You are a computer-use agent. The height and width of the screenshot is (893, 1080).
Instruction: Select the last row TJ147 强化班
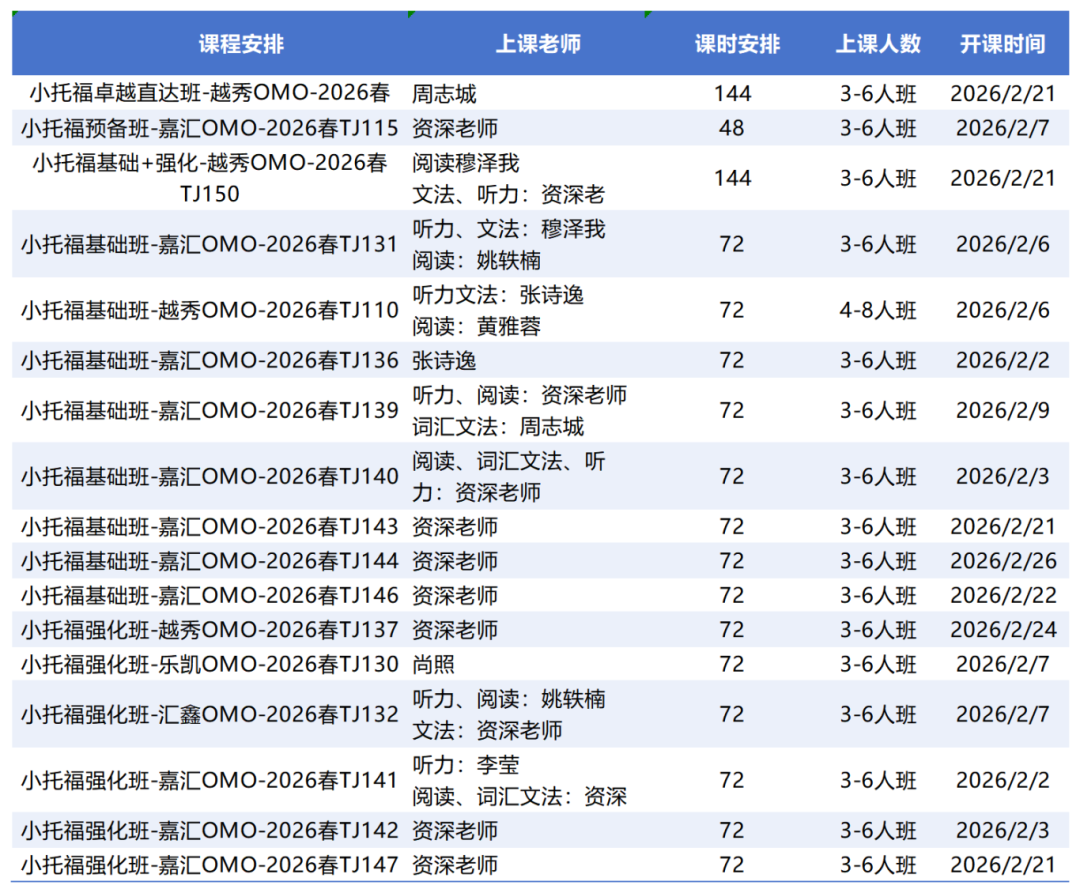(x=206, y=864)
